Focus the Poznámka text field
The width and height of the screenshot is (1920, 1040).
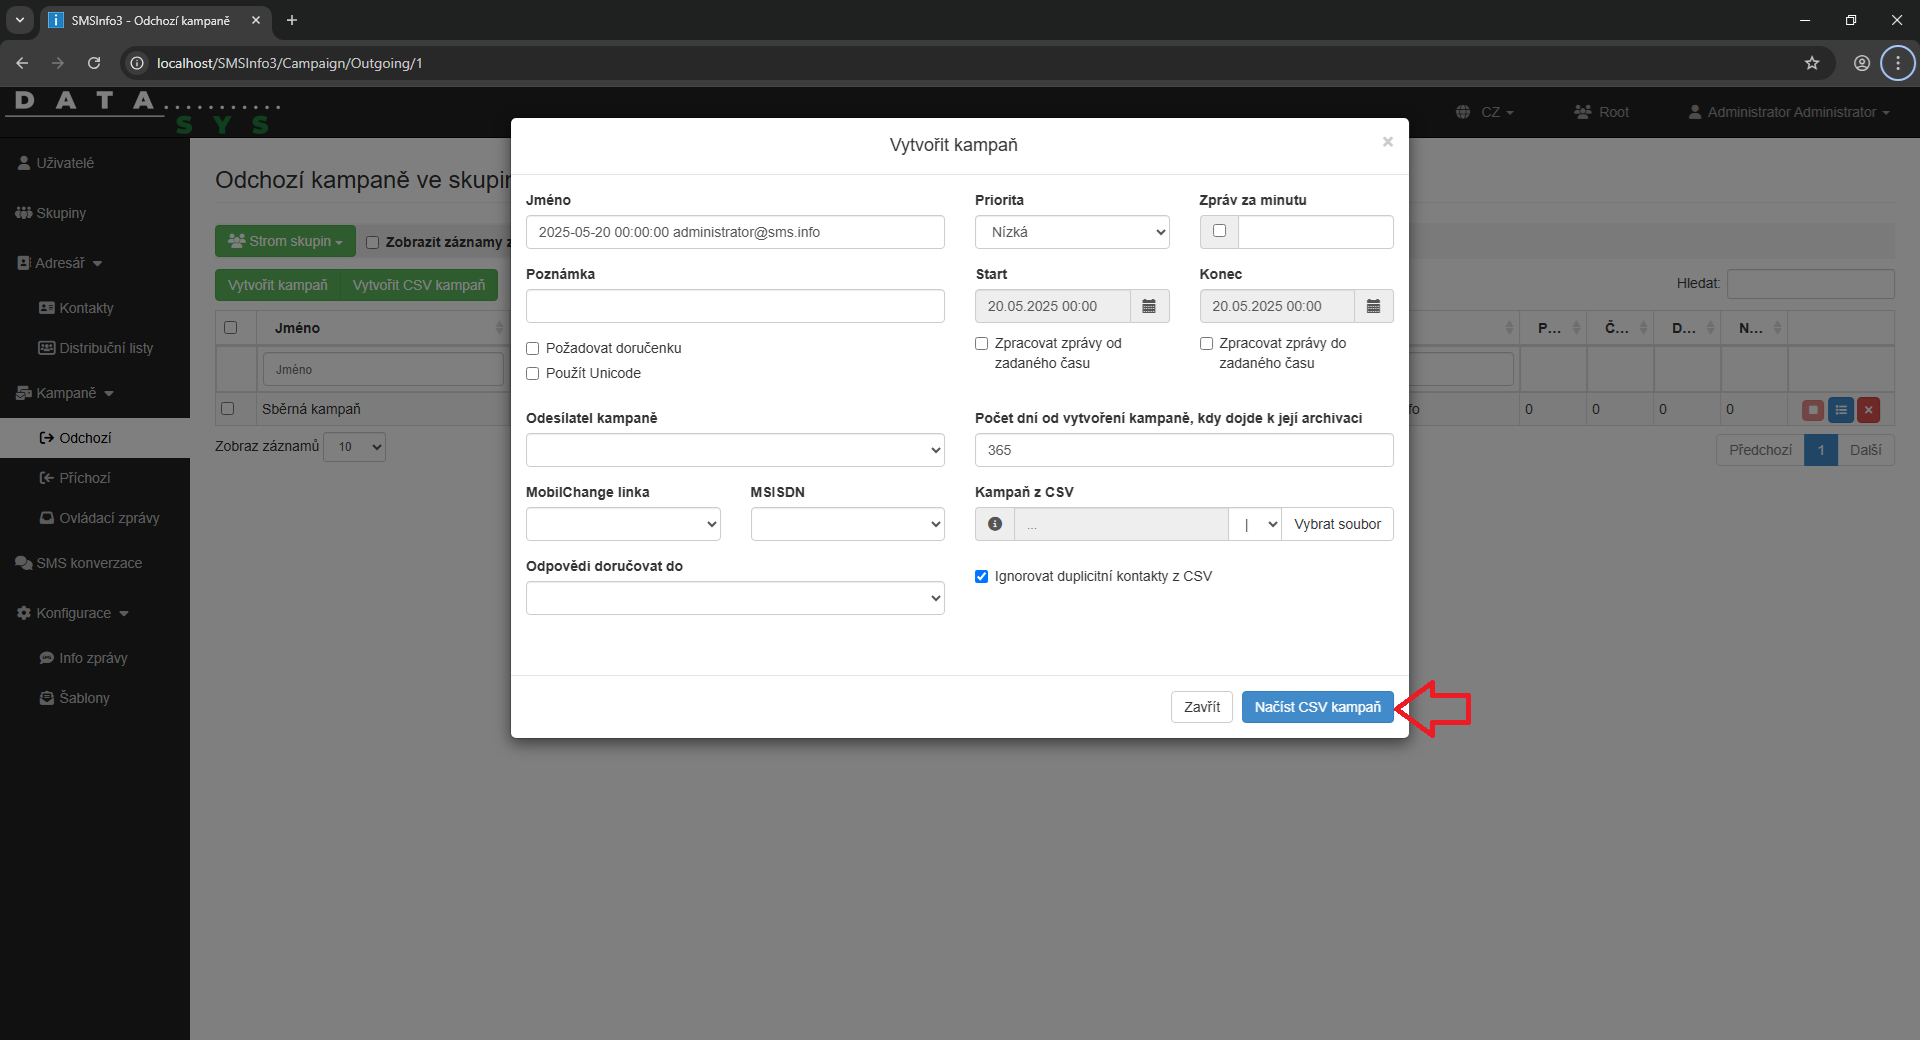click(x=734, y=306)
